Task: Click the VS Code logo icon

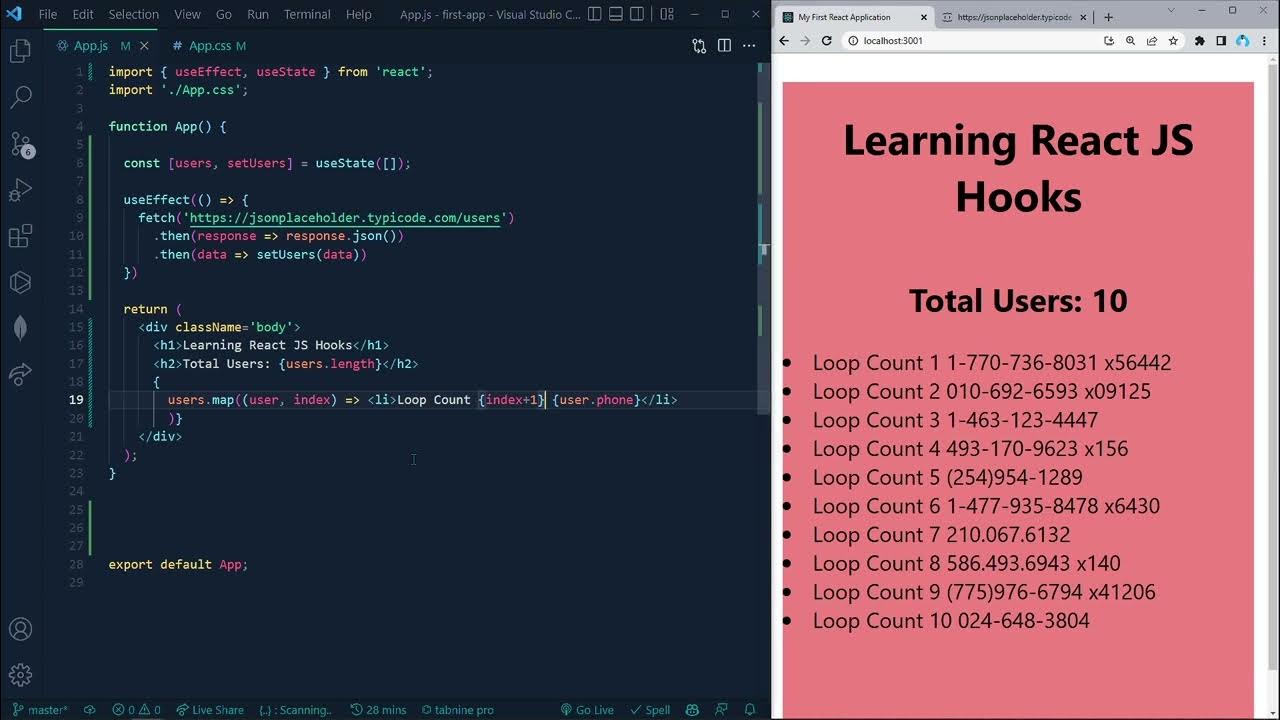Action: [x=14, y=14]
